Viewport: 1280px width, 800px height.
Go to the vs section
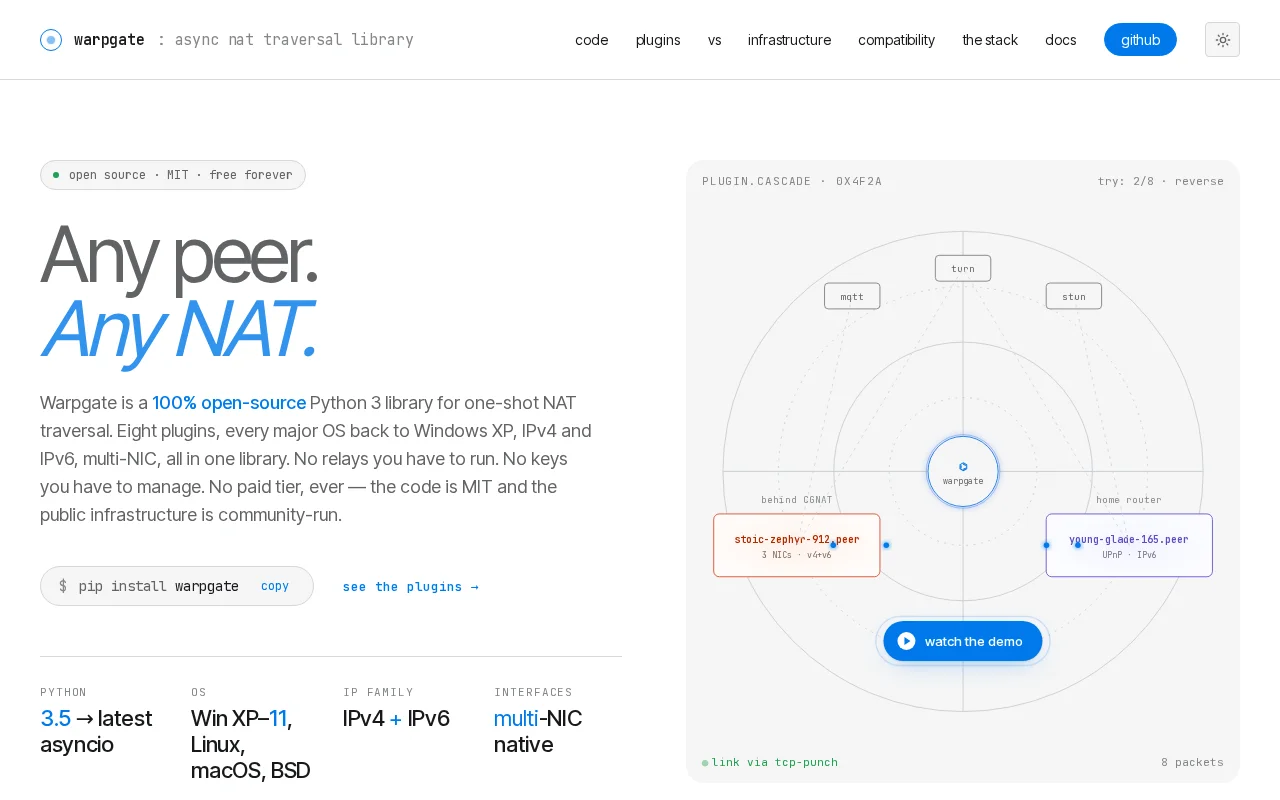(x=714, y=40)
